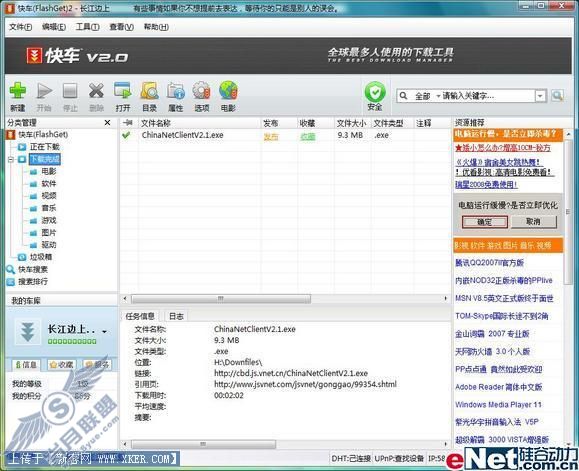Open the 文件(F) menu
579x471 pixels.
20,27
